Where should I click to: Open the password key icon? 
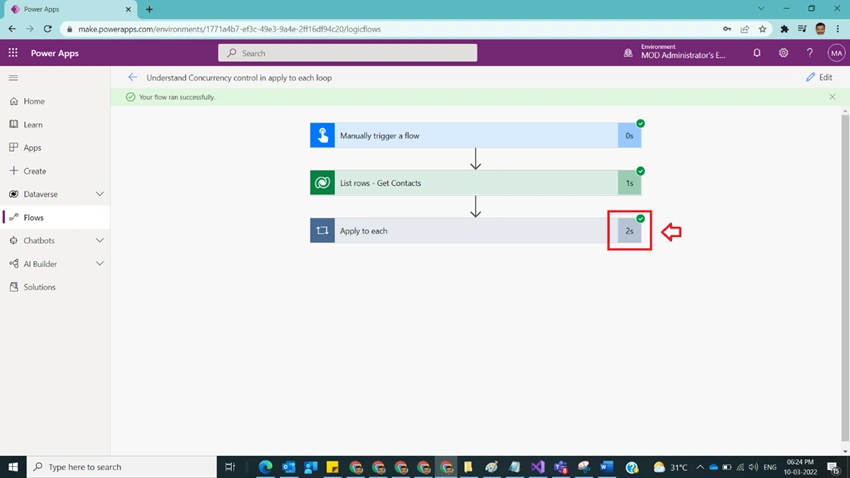pyautogui.click(x=727, y=29)
